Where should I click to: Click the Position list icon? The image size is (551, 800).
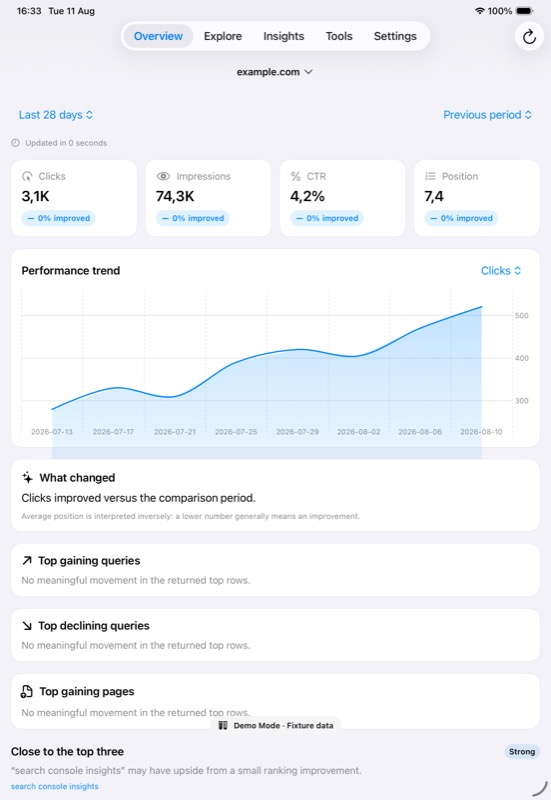coord(430,176)
